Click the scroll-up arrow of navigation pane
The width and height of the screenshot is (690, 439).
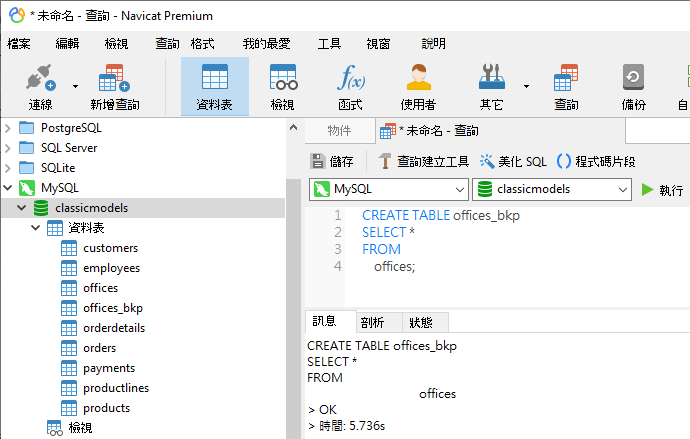point(294,128)
